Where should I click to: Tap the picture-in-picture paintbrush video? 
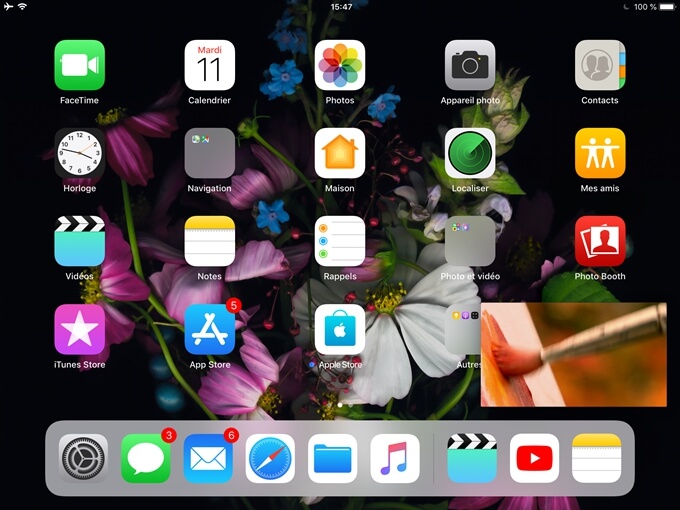pyautogui.click(x=574, y=355)
